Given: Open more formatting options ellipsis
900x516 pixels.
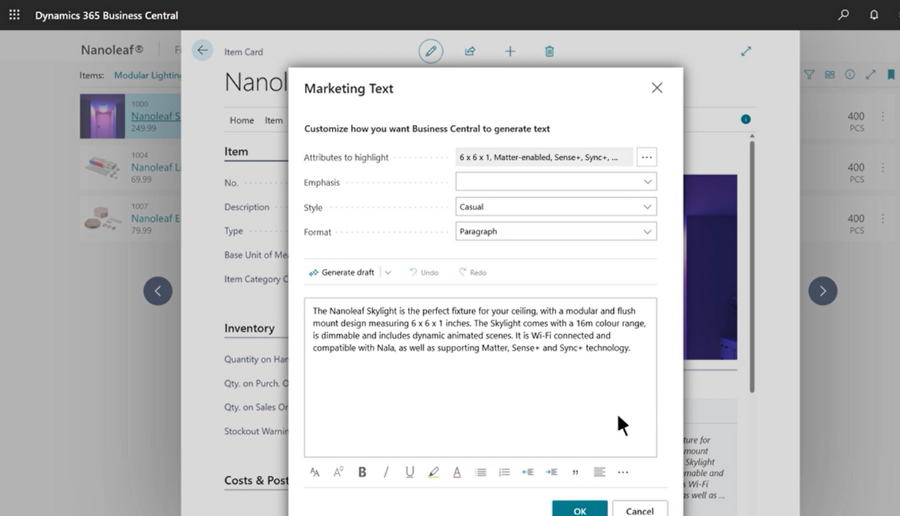Looking at the screenshot, I should click(x=623, y=472).
